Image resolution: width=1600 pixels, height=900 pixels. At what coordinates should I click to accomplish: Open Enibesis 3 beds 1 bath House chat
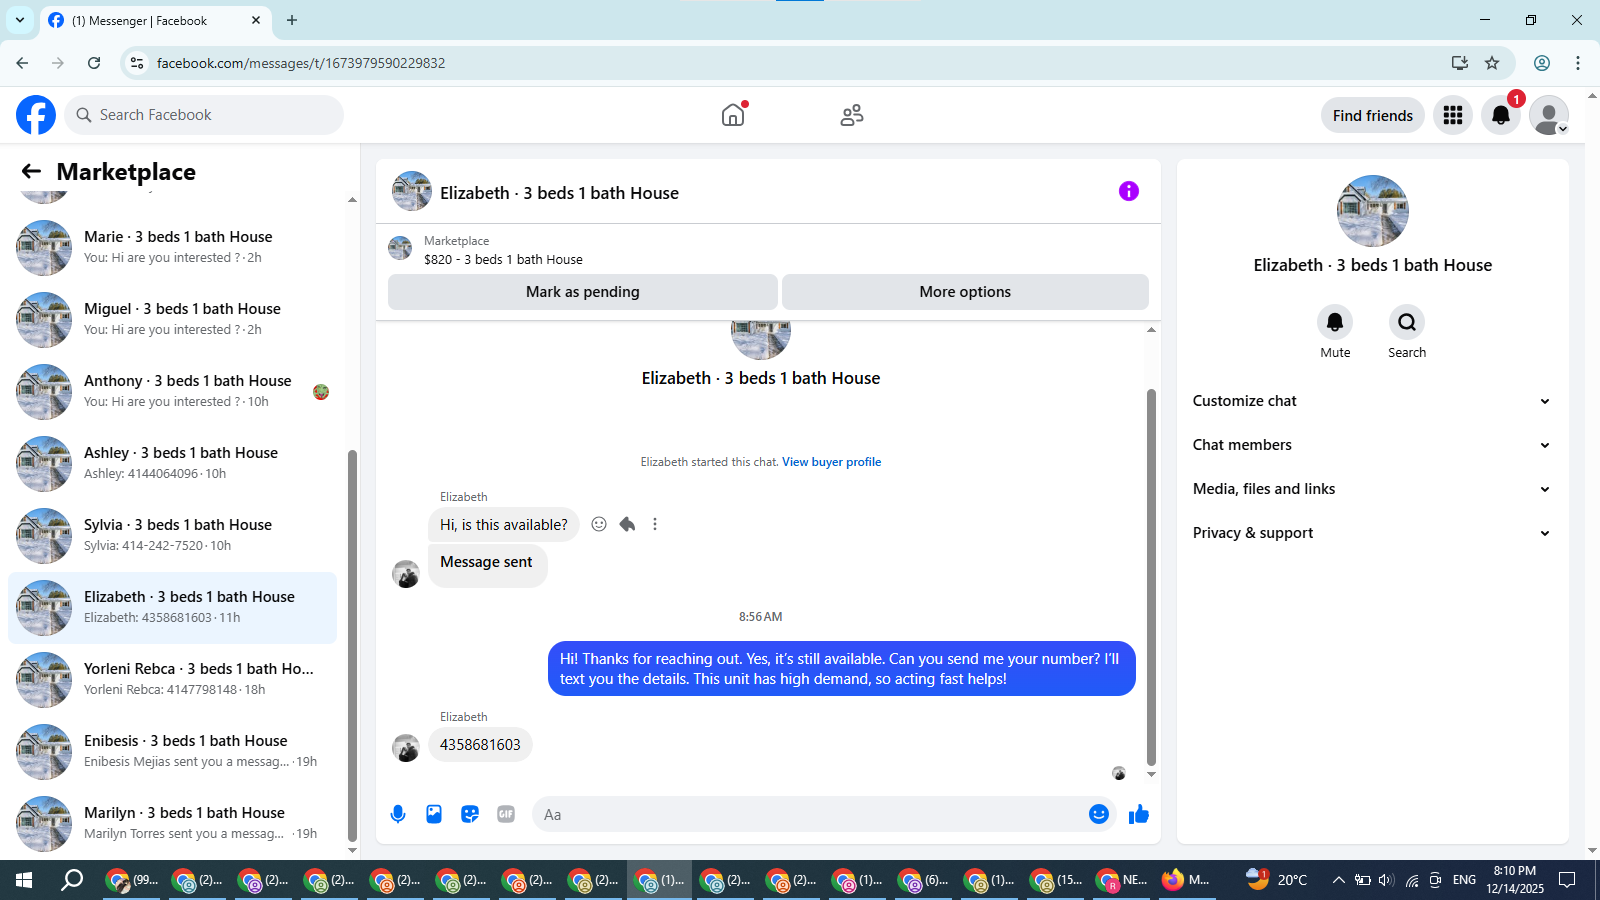tap(173, 751)
